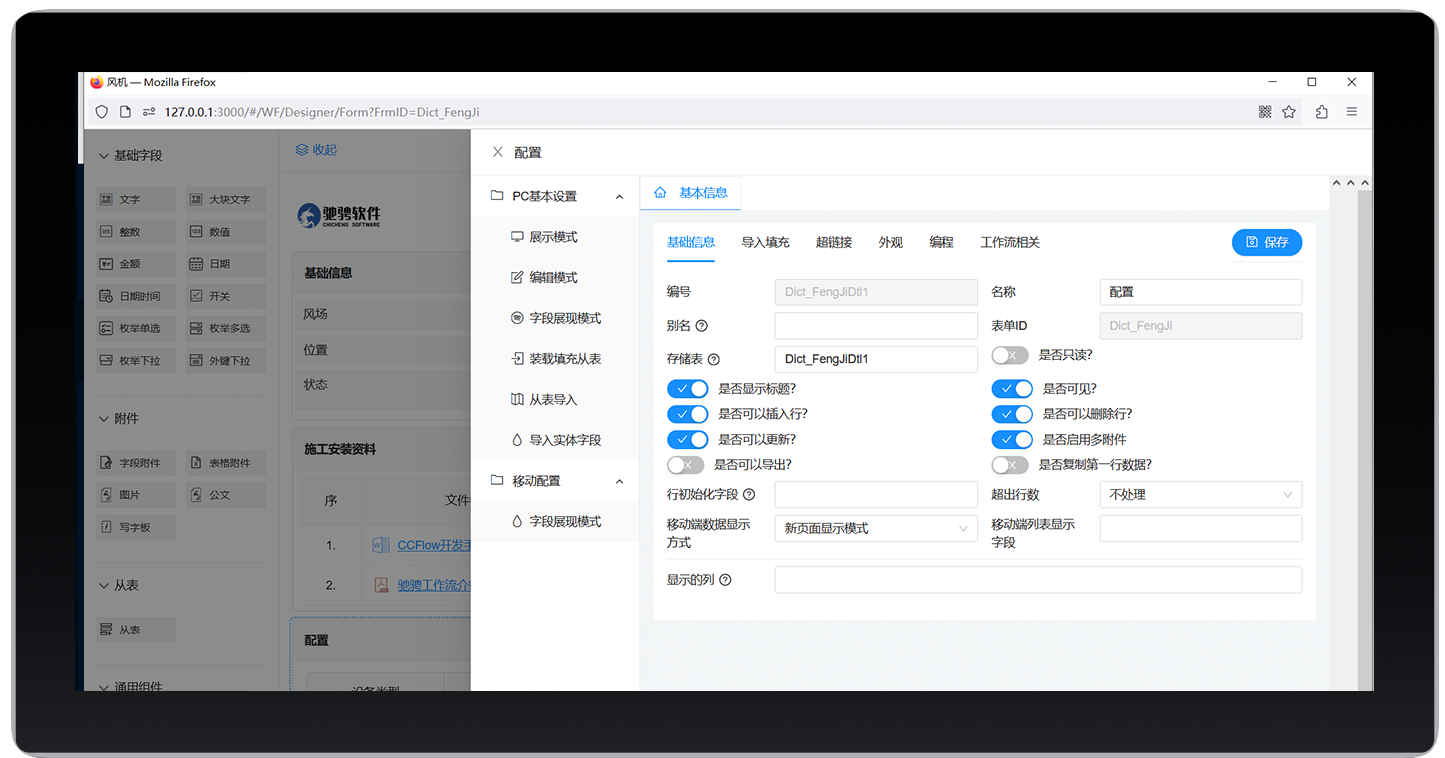1445x758 pixels.
Task: Select the 外键下拉 field component
Action: click(226, 360)
